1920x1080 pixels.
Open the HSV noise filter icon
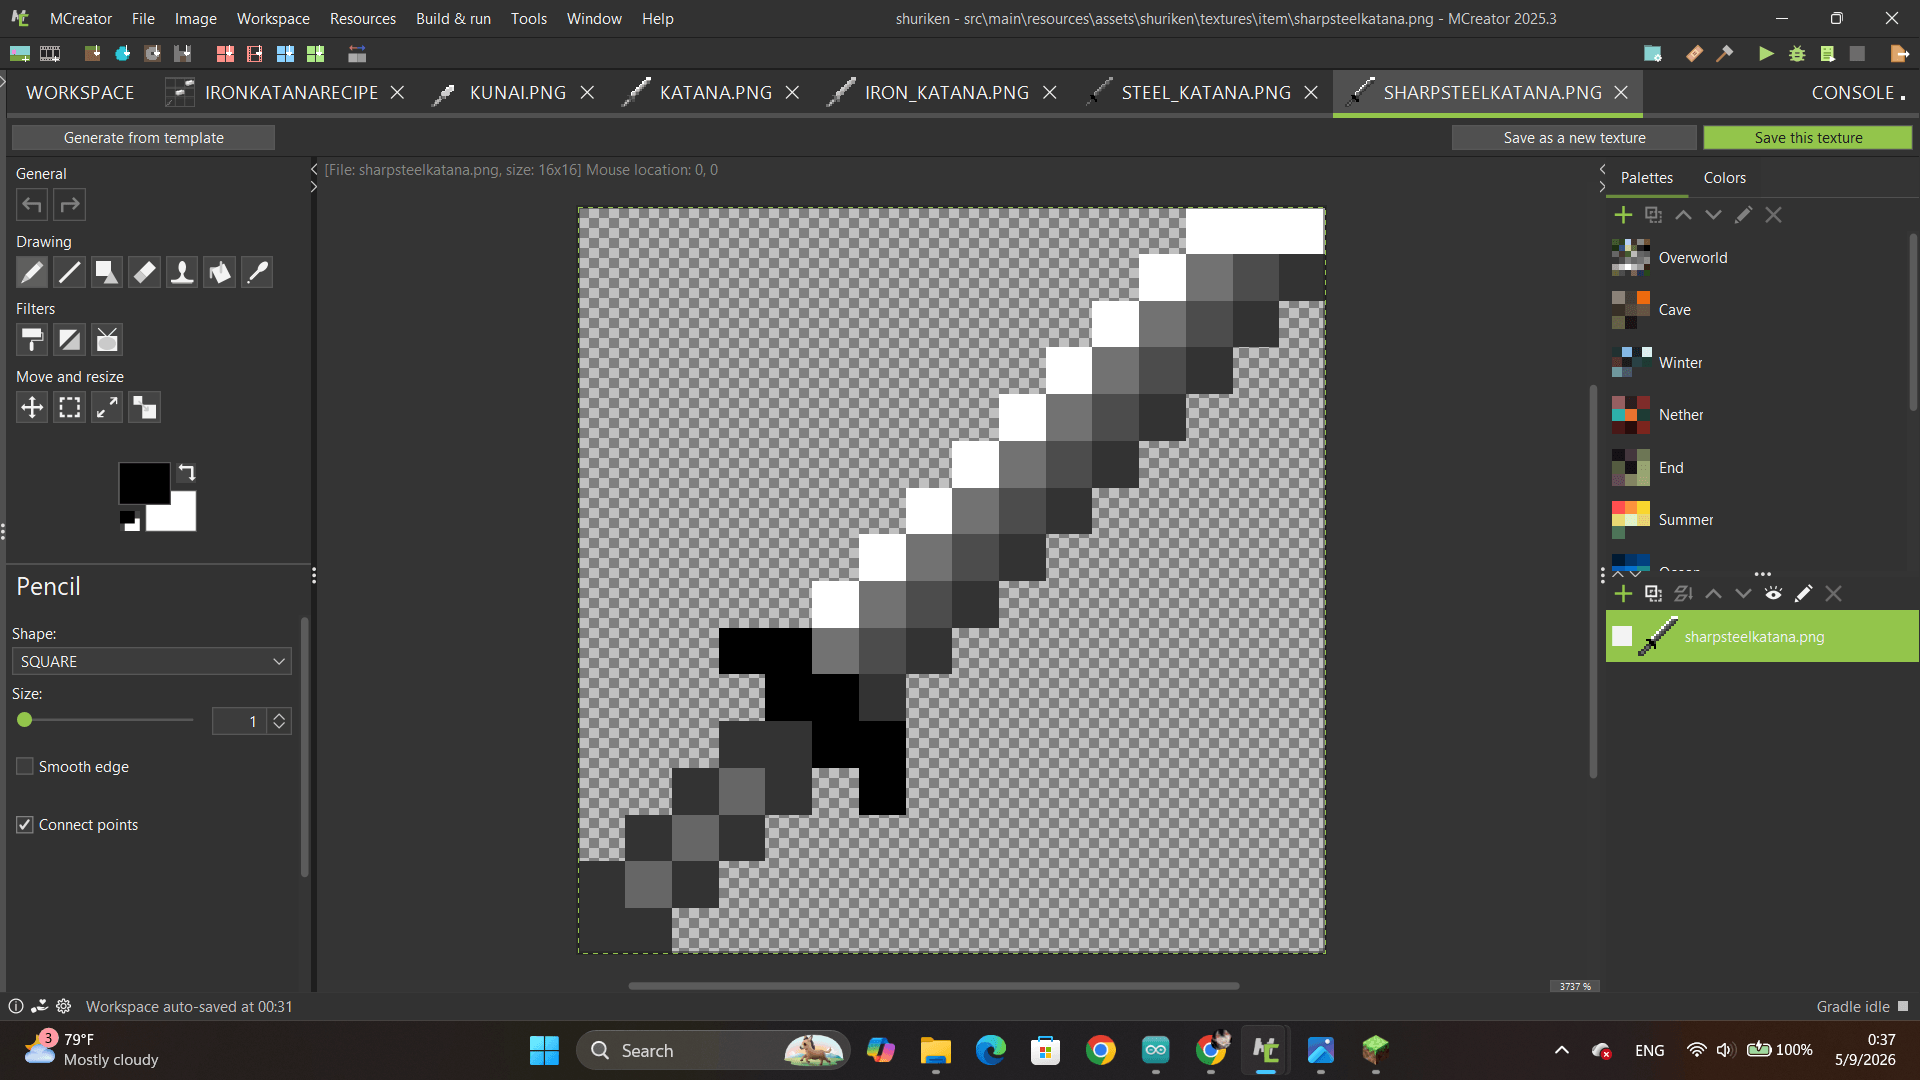click(x=107, y=340)
